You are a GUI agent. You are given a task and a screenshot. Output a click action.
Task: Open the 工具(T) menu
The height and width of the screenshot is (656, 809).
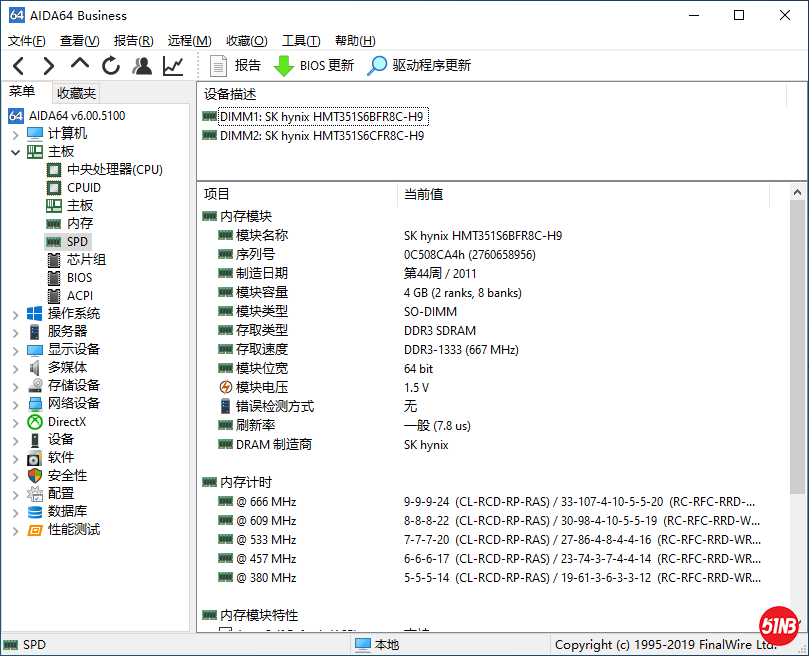[301, 41]
